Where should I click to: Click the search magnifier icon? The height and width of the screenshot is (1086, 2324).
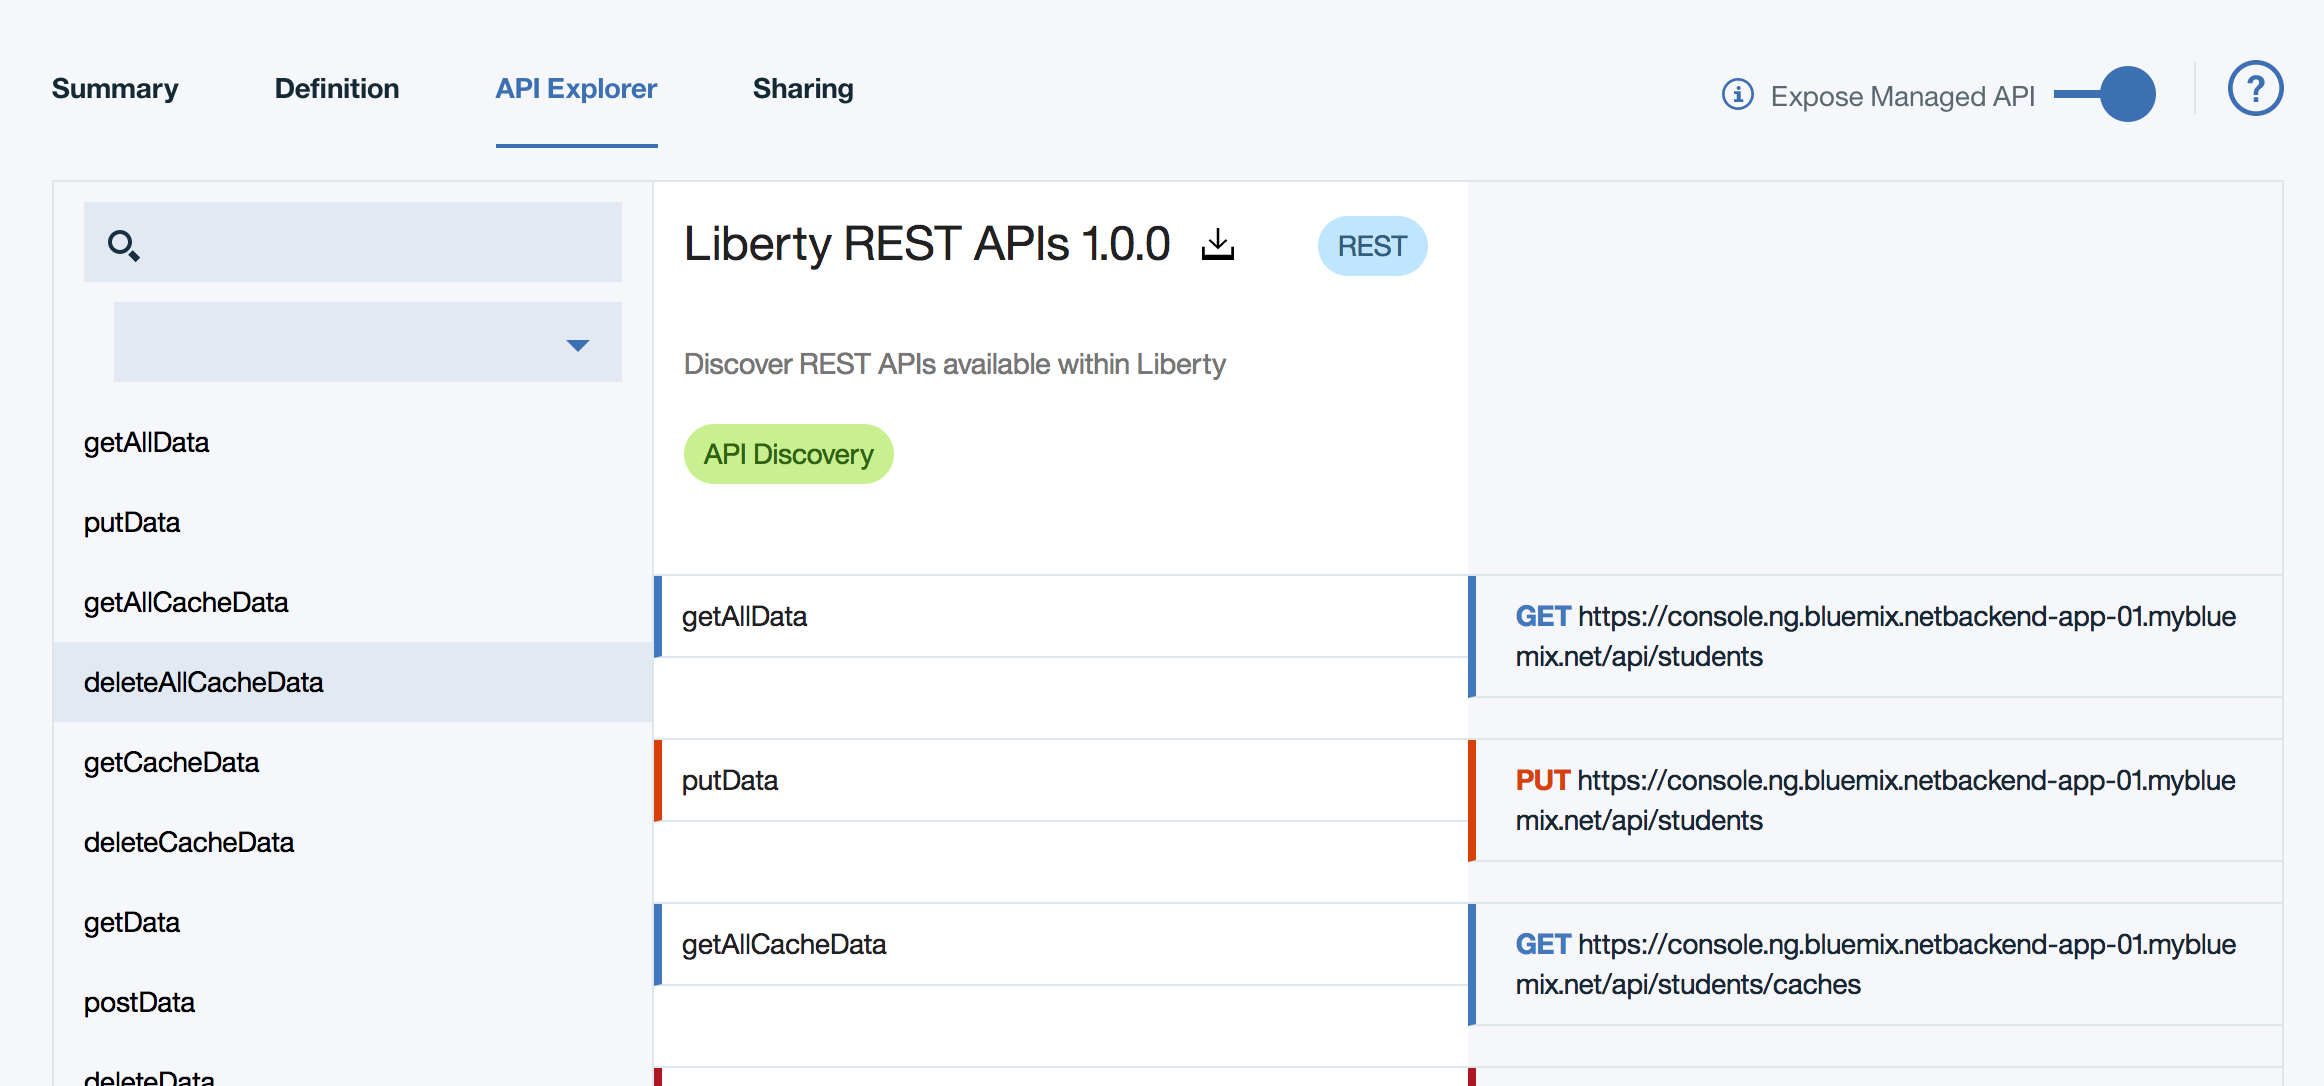(x=124, y=245)
